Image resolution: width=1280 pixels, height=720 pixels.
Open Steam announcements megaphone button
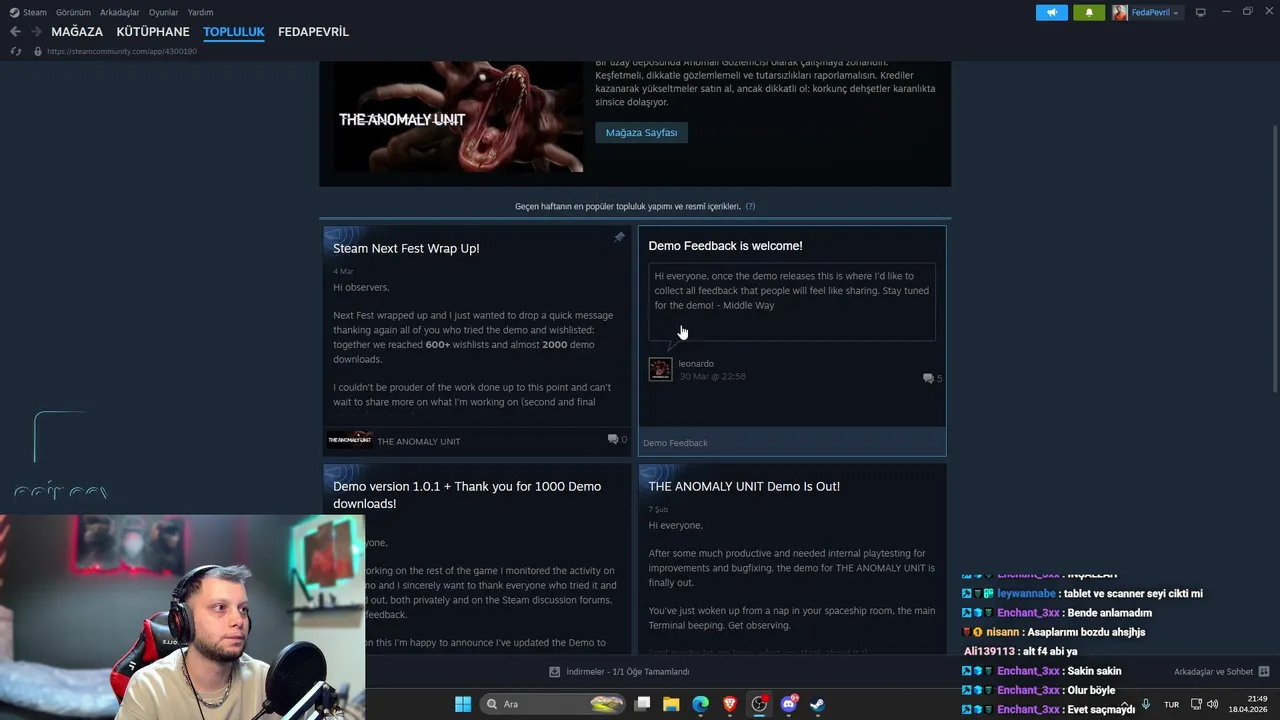tap(1051, 12)
